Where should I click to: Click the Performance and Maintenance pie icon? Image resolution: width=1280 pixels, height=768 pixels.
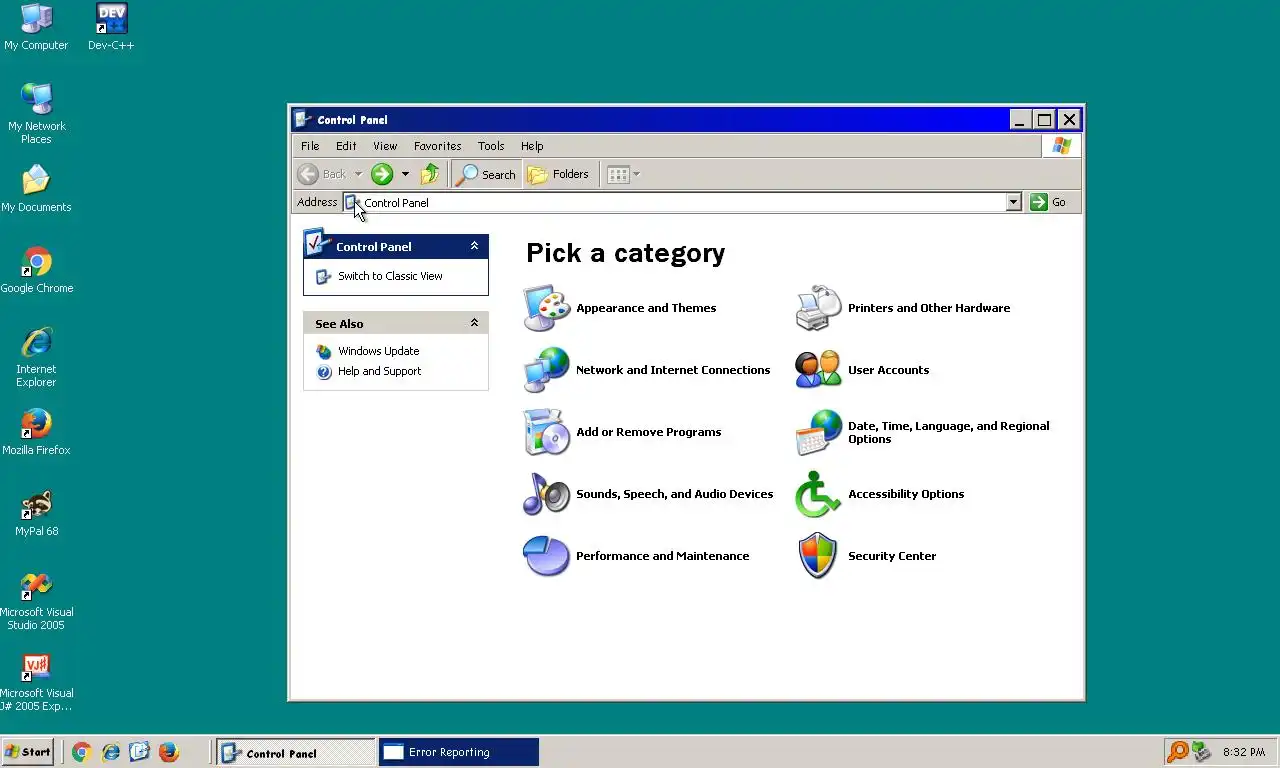point(546,556)
